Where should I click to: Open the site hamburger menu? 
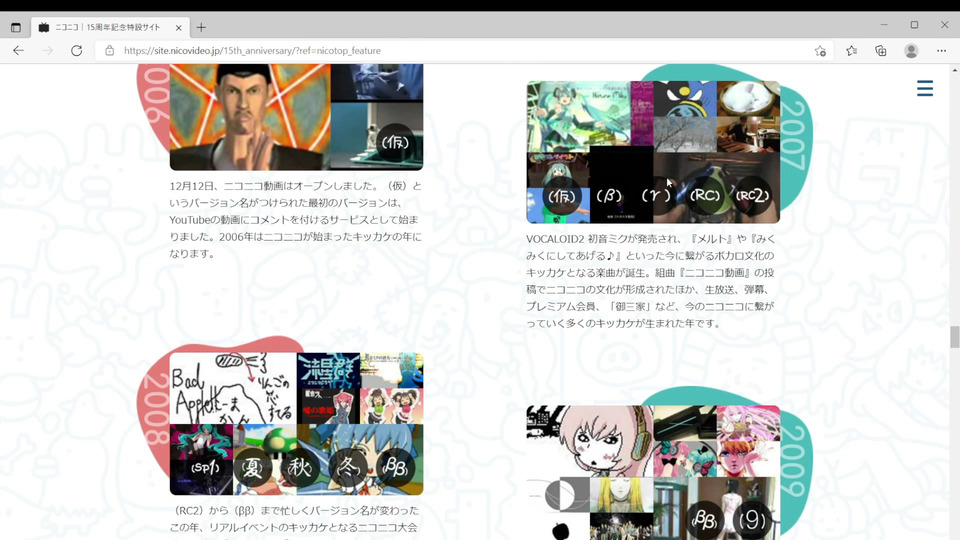pyautogui.click(x=925, y=88)
